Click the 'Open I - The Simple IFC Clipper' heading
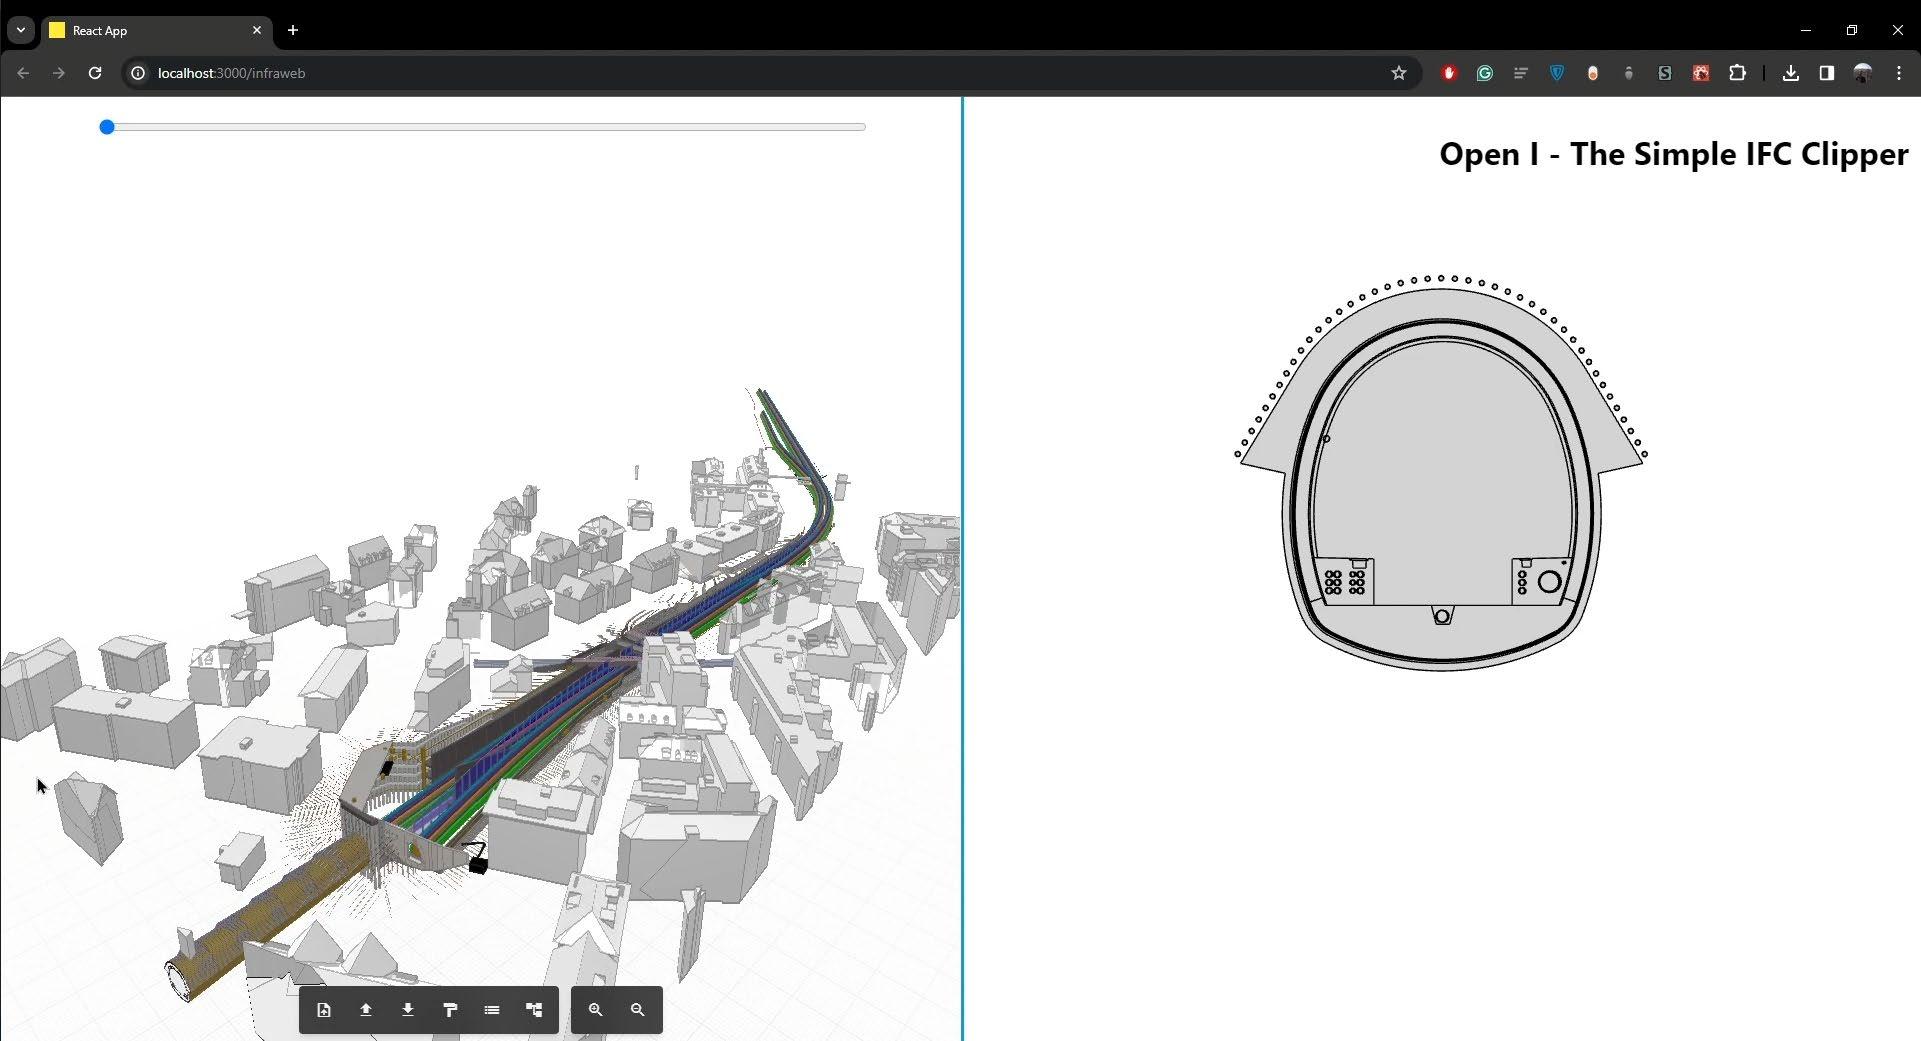This screenshot has height=1041, width=1921. pyautogui.click(x=1674, y=154)
